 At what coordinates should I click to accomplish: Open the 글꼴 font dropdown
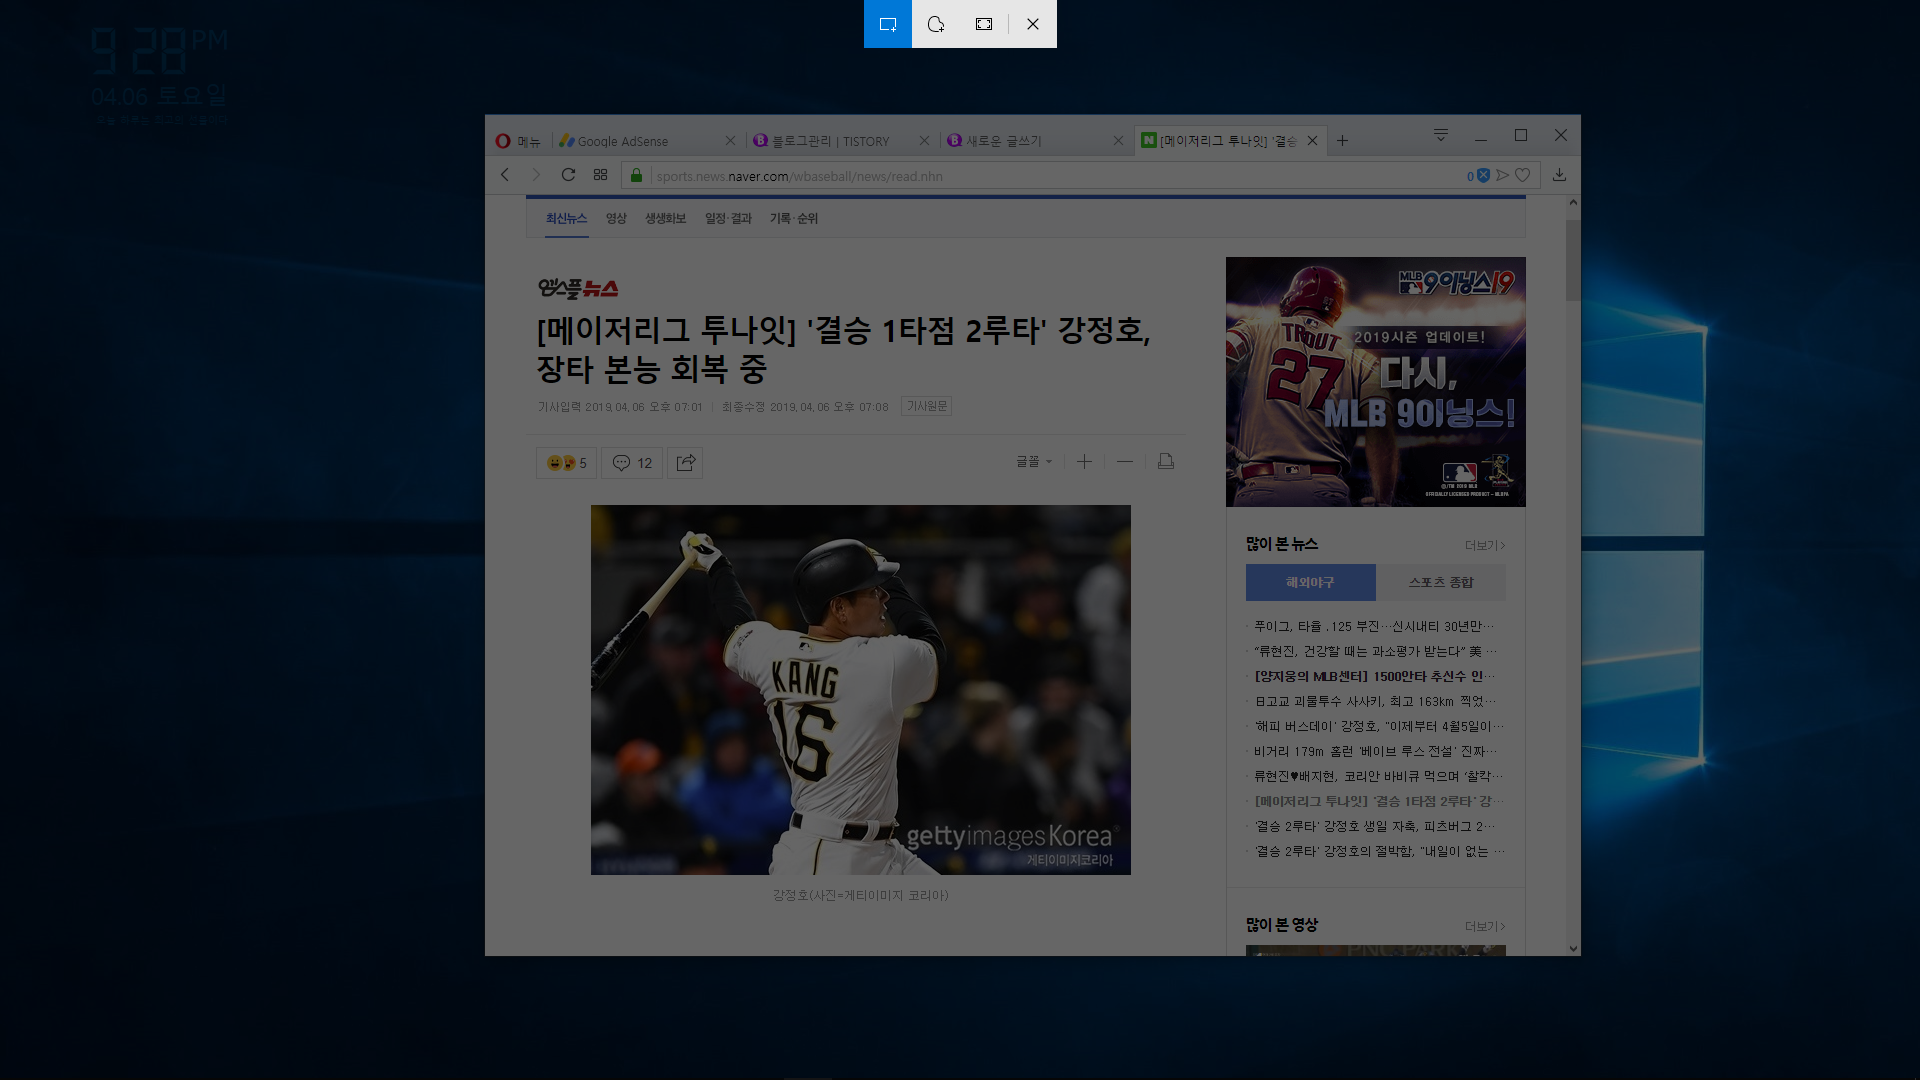[1033, 461]
